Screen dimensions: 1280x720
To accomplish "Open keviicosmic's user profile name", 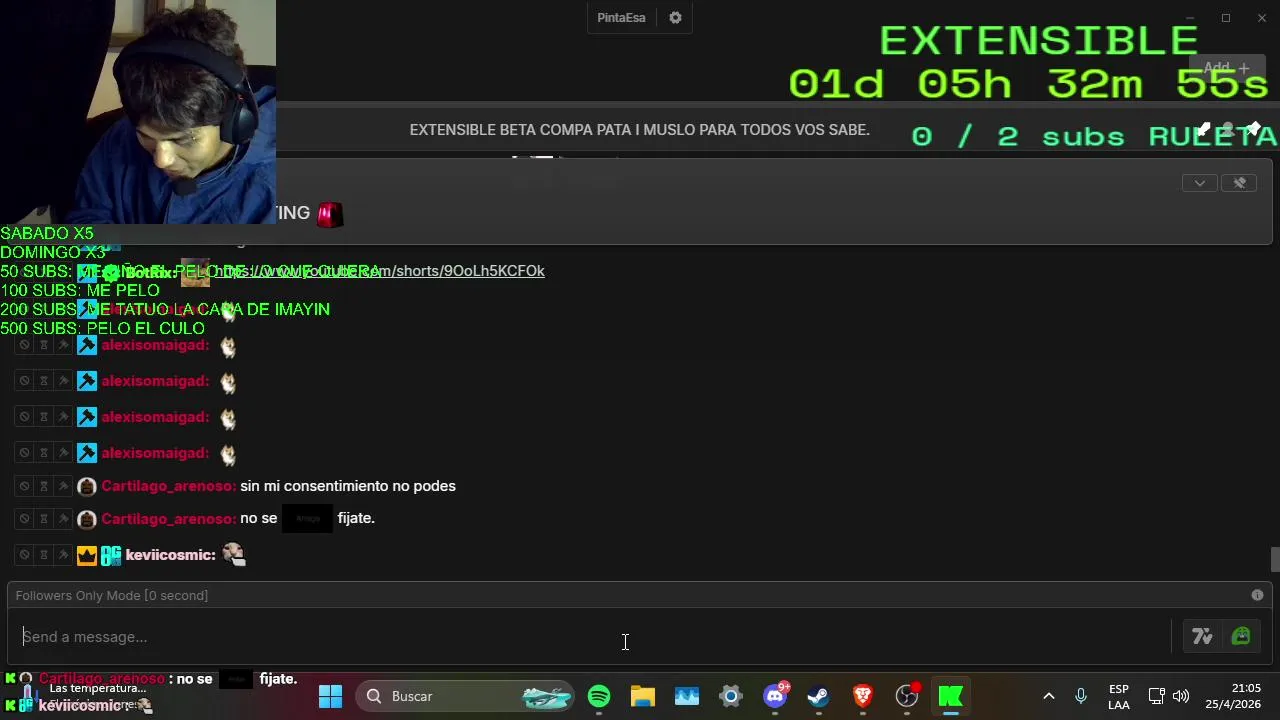I will coord(169,555).
